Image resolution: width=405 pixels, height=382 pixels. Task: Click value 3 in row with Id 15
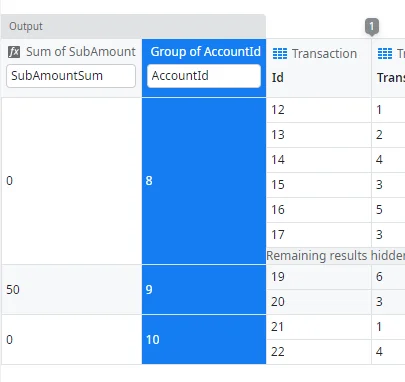[388, 185]
